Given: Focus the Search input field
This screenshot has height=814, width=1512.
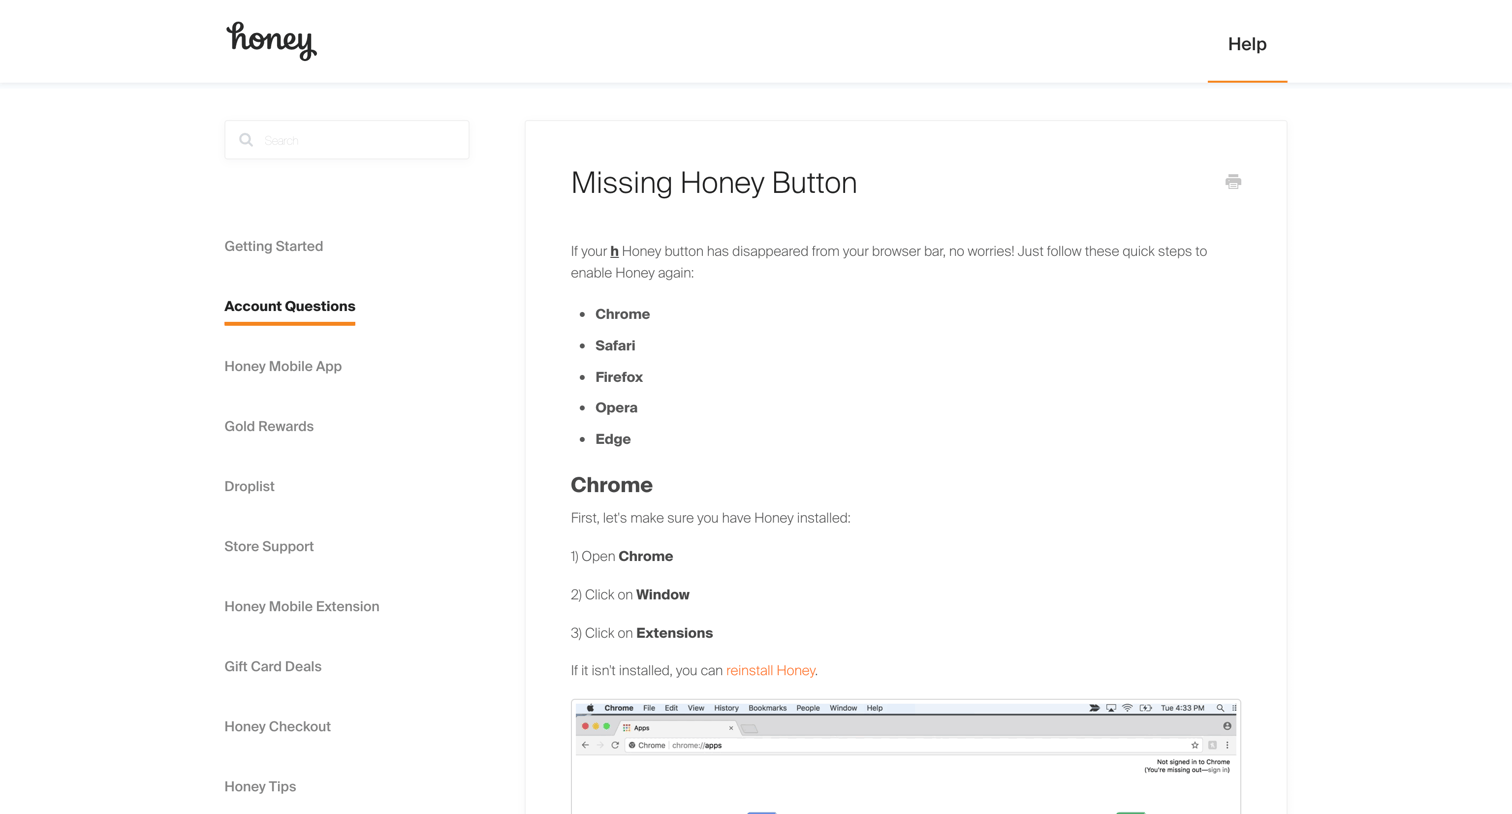Looking at the screenshot, I should (347, 140).
